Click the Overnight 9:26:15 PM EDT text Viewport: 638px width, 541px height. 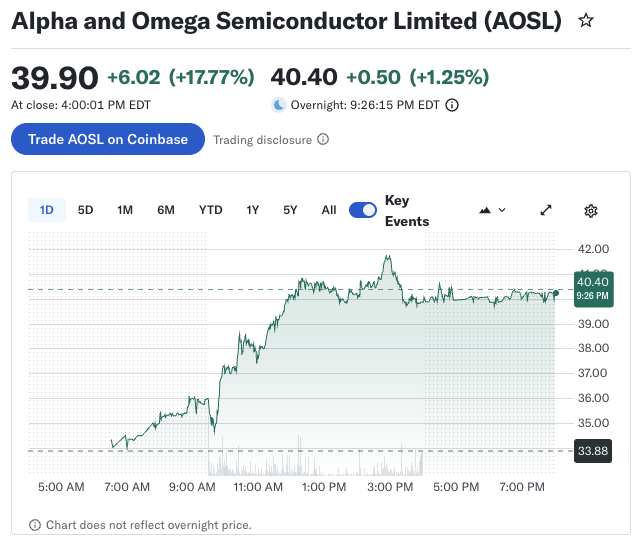coord(365,105)
